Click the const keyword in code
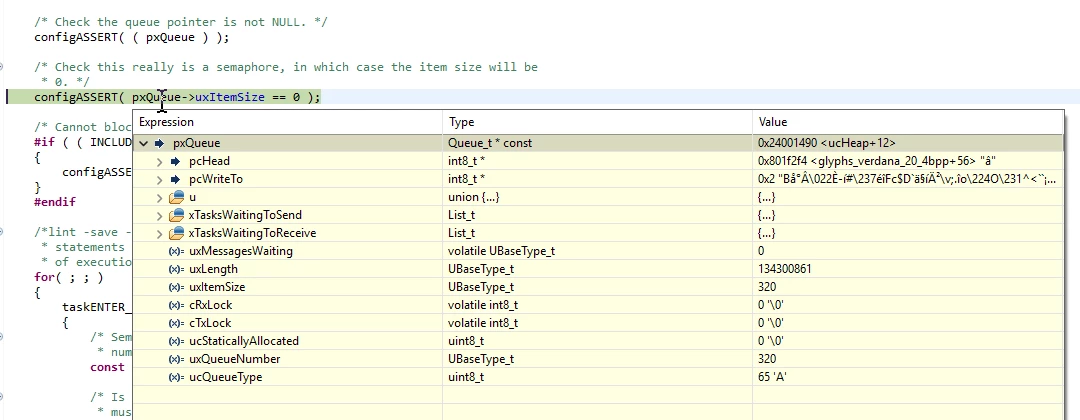The width and height of the screenshot is (1080, 420). point(107,367)
